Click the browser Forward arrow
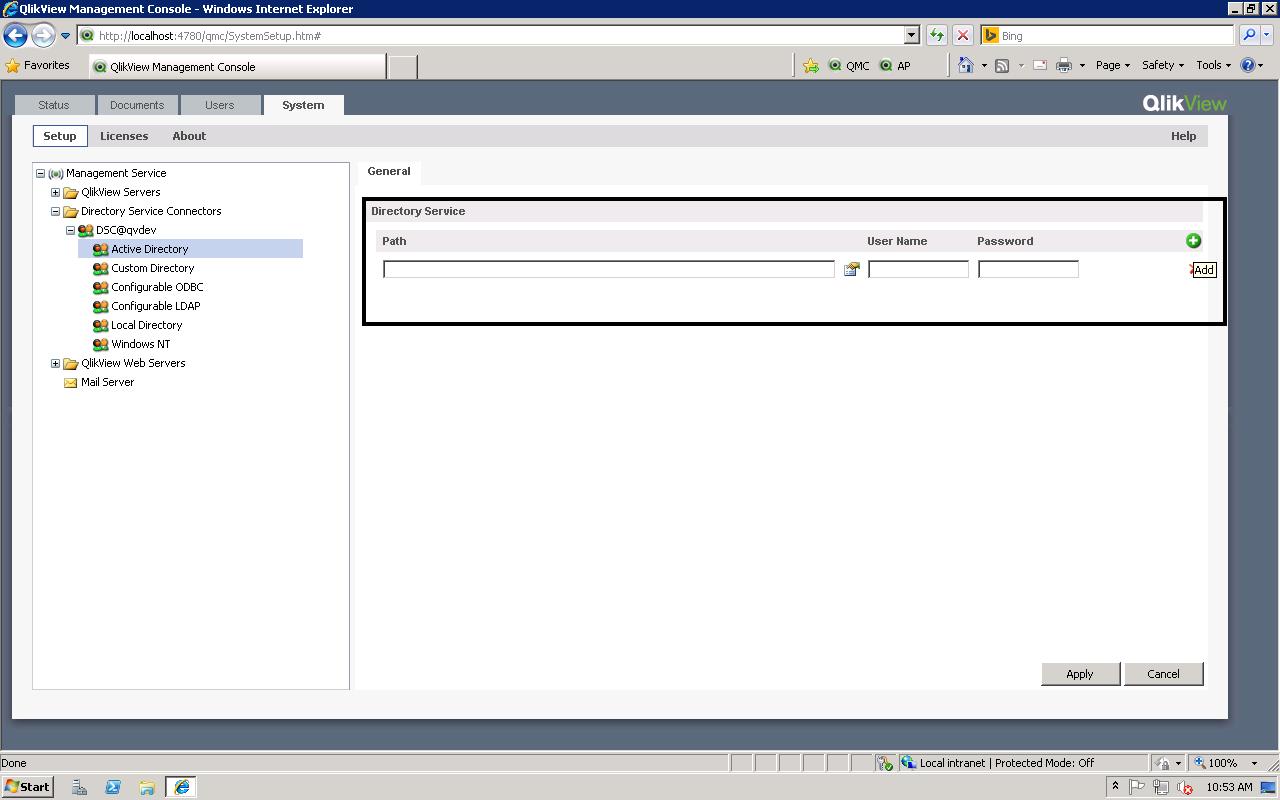Image resolution: width=1280 pixels, height=800 pixels. coord(42,36)
